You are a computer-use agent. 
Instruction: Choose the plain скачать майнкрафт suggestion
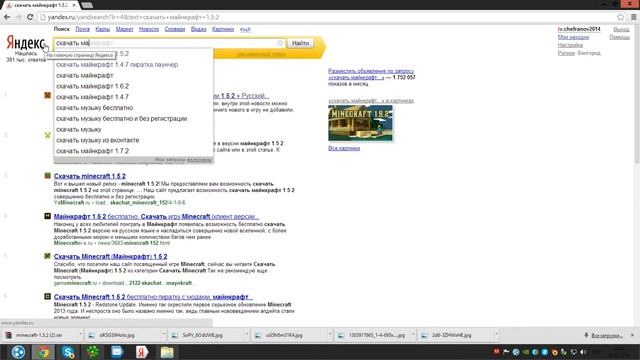point(133,76)
